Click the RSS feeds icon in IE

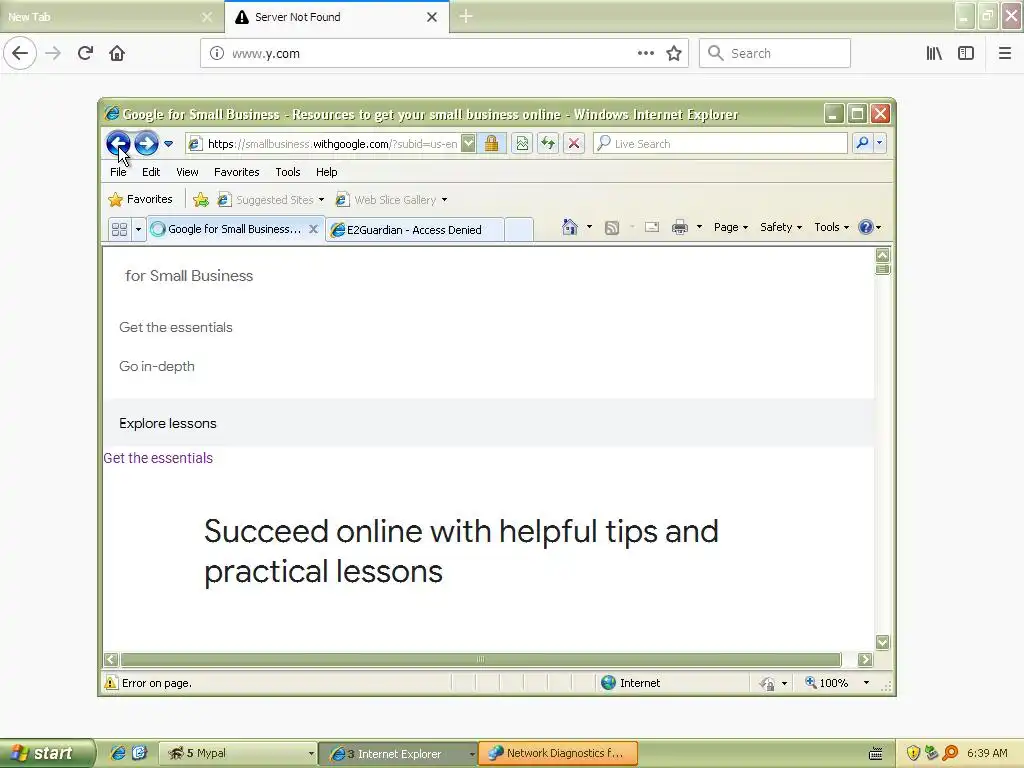click(x=612, y=227)
